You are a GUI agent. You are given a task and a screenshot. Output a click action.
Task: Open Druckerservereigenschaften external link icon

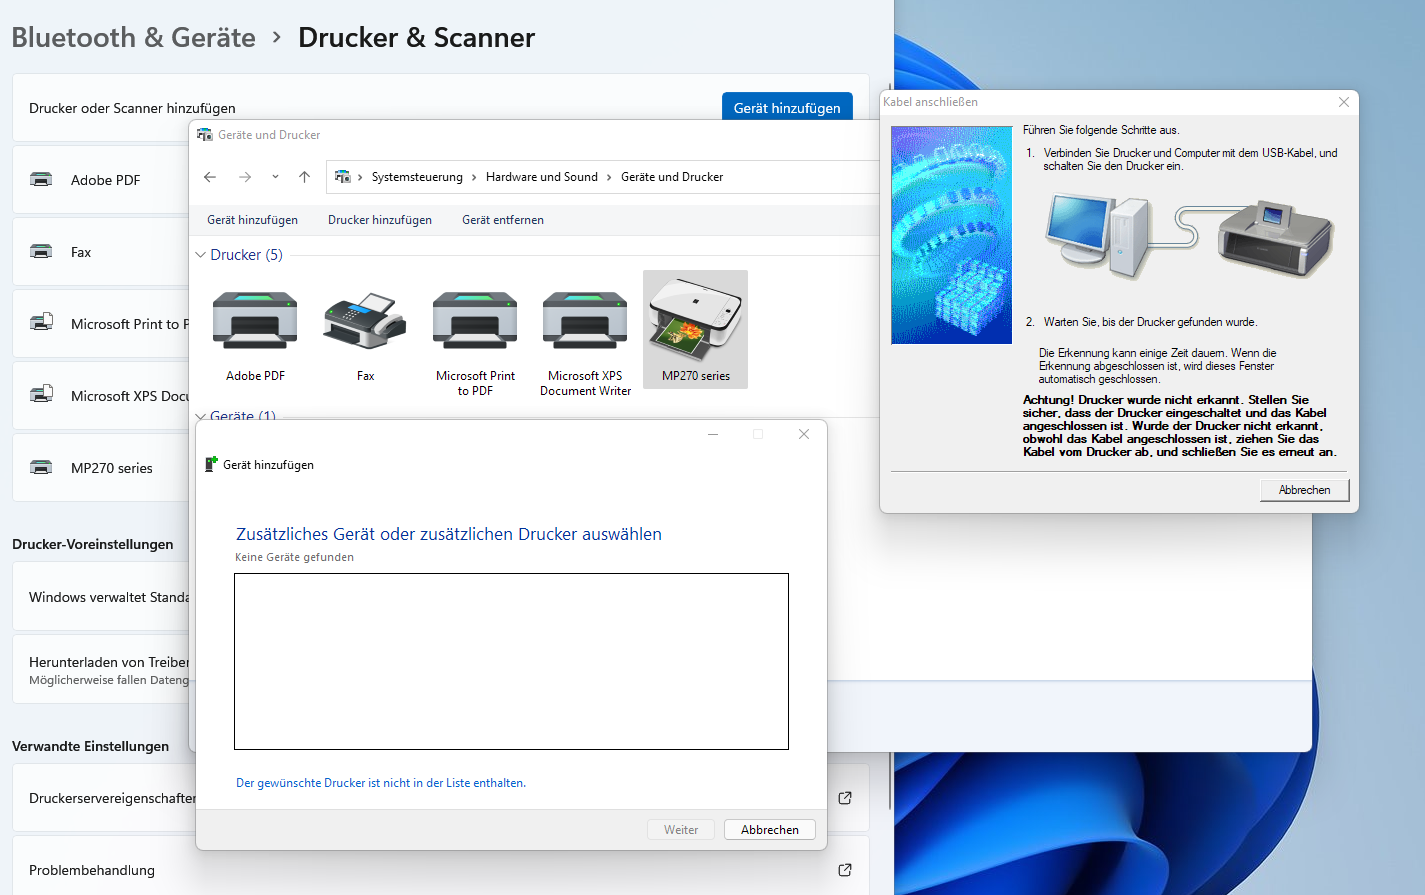[x=845, y=798]
